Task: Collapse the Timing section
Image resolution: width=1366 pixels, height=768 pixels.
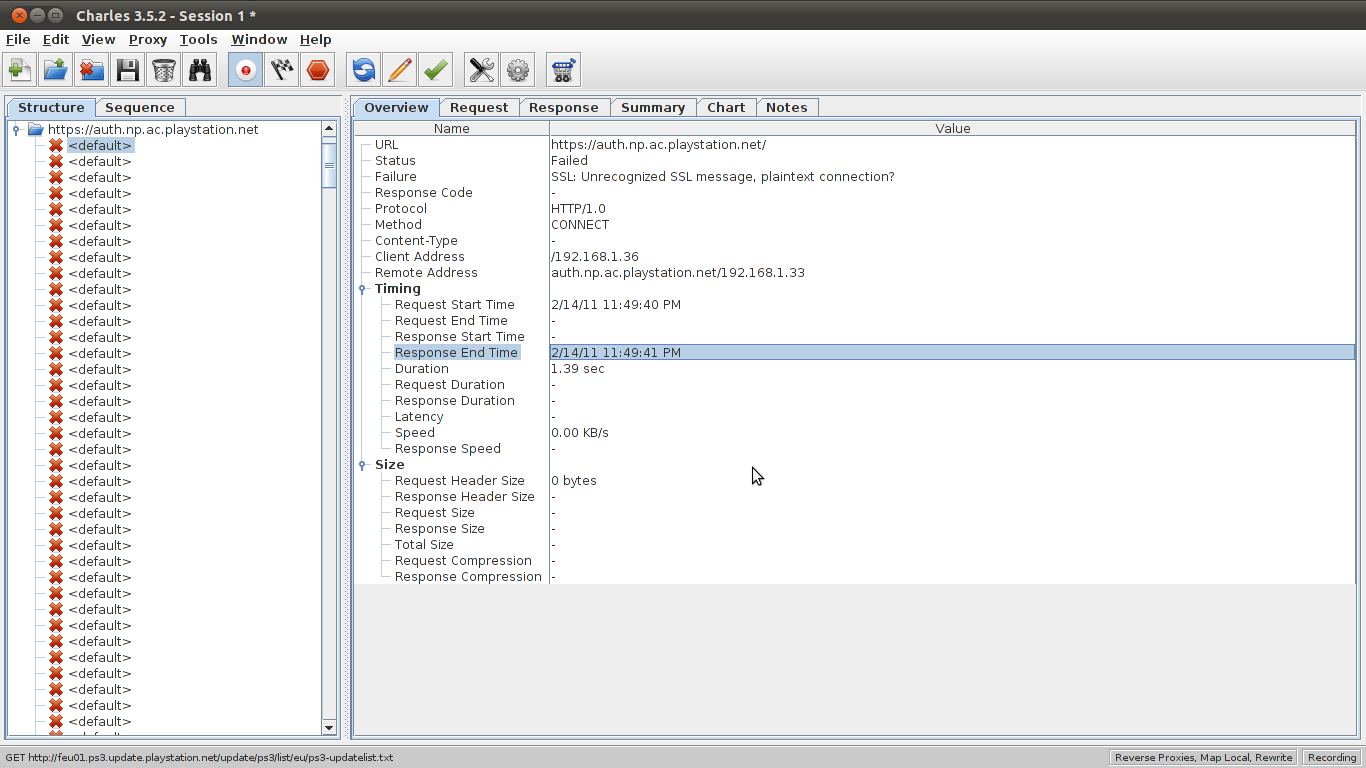Action: (363, 289)
